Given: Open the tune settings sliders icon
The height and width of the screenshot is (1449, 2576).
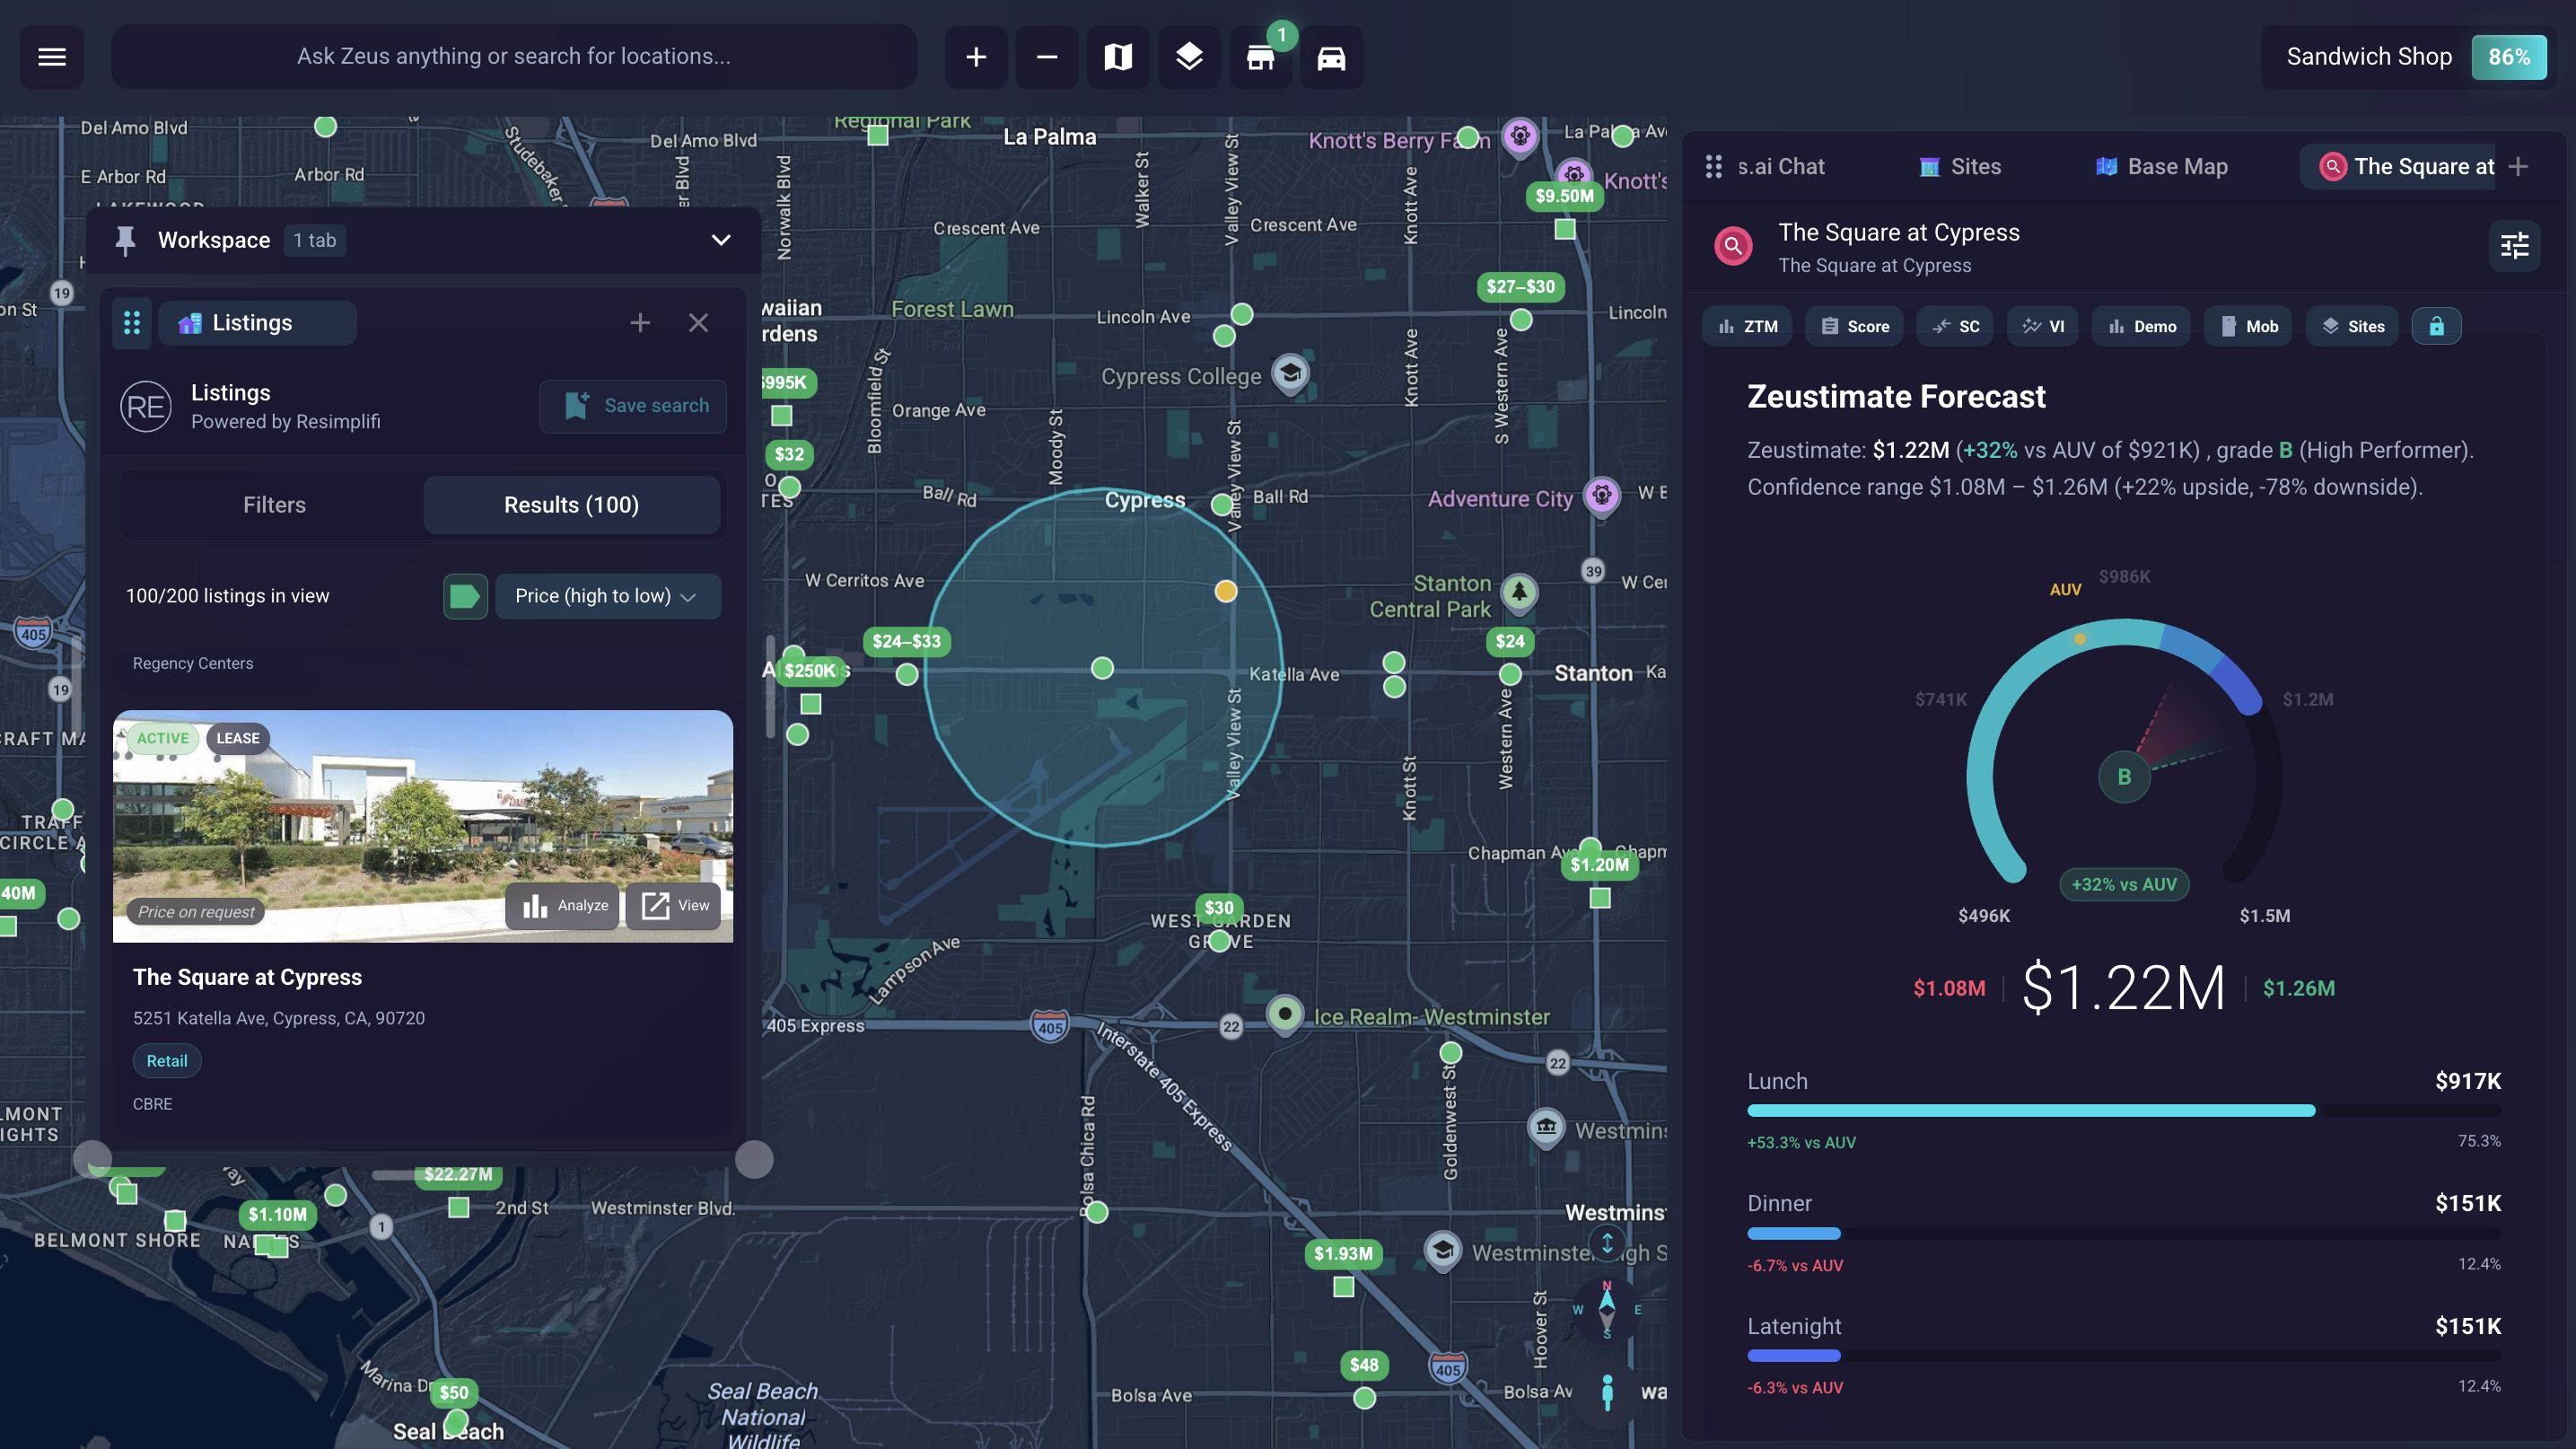Looking at the screenshot, I should (x=2514, y=246).
